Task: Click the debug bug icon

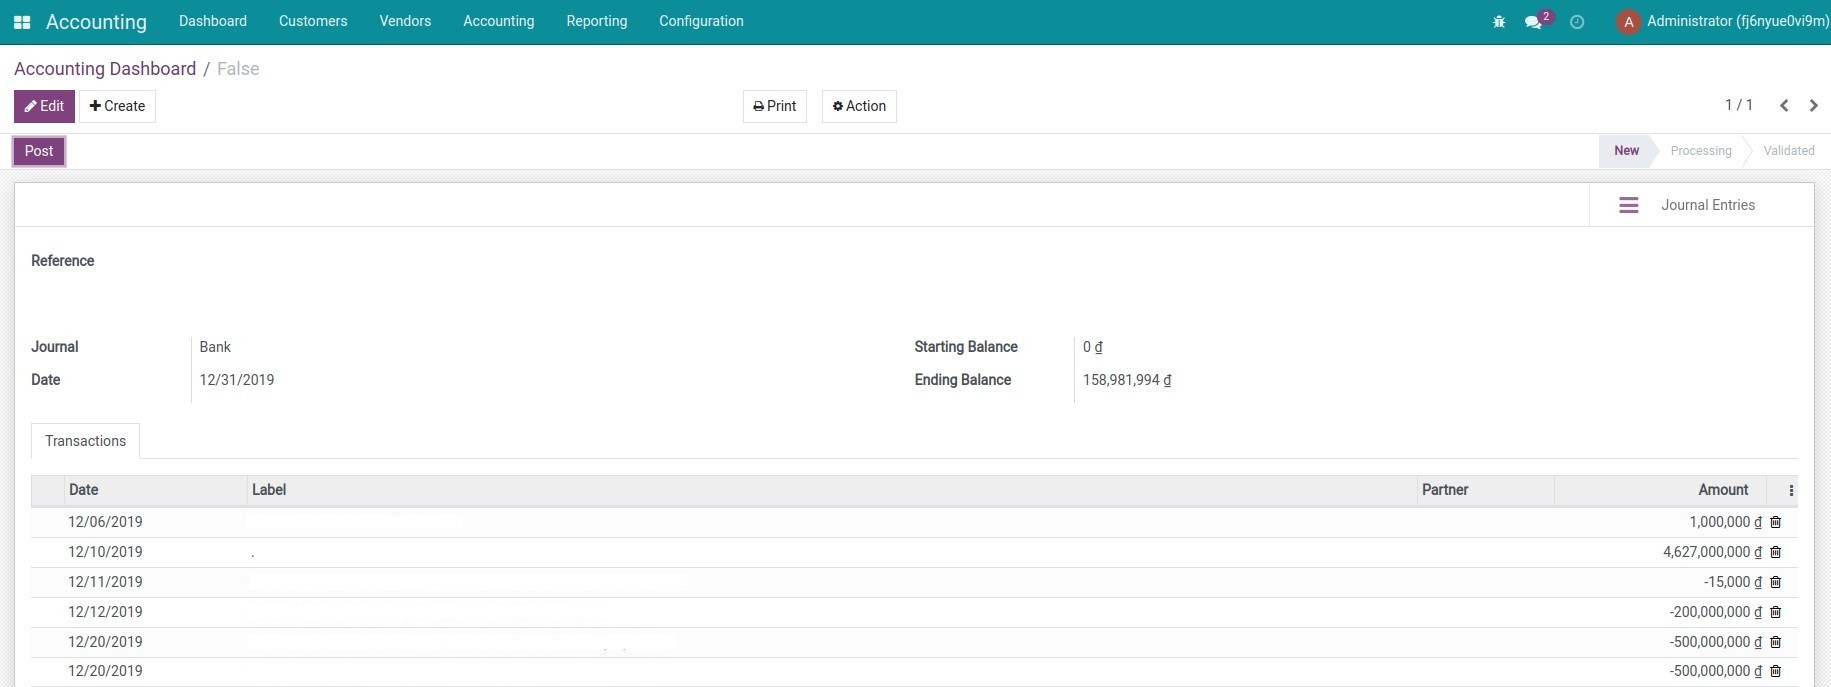Action: tap(1498, 22)
